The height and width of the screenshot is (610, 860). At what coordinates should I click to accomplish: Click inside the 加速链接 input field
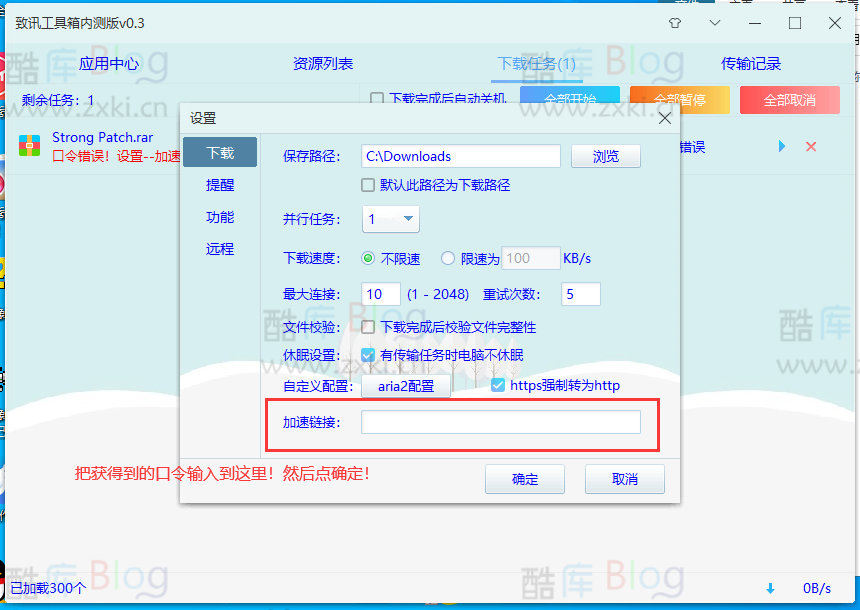pyautogui.click(x=500, y=421)
